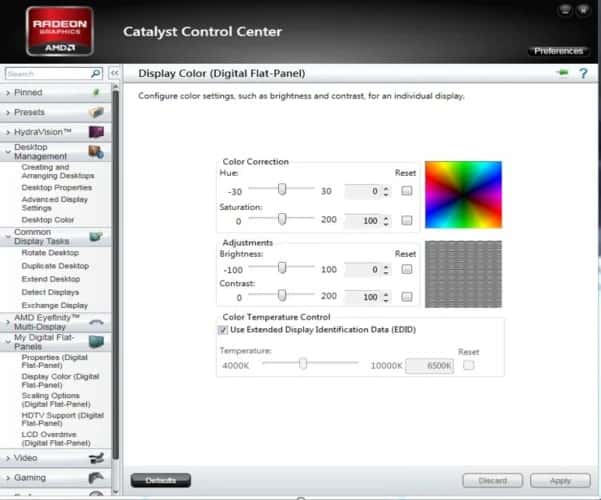Collapse the Desktop Management section
This screenshot has height=500, width=601.
[x=8, y=152]
